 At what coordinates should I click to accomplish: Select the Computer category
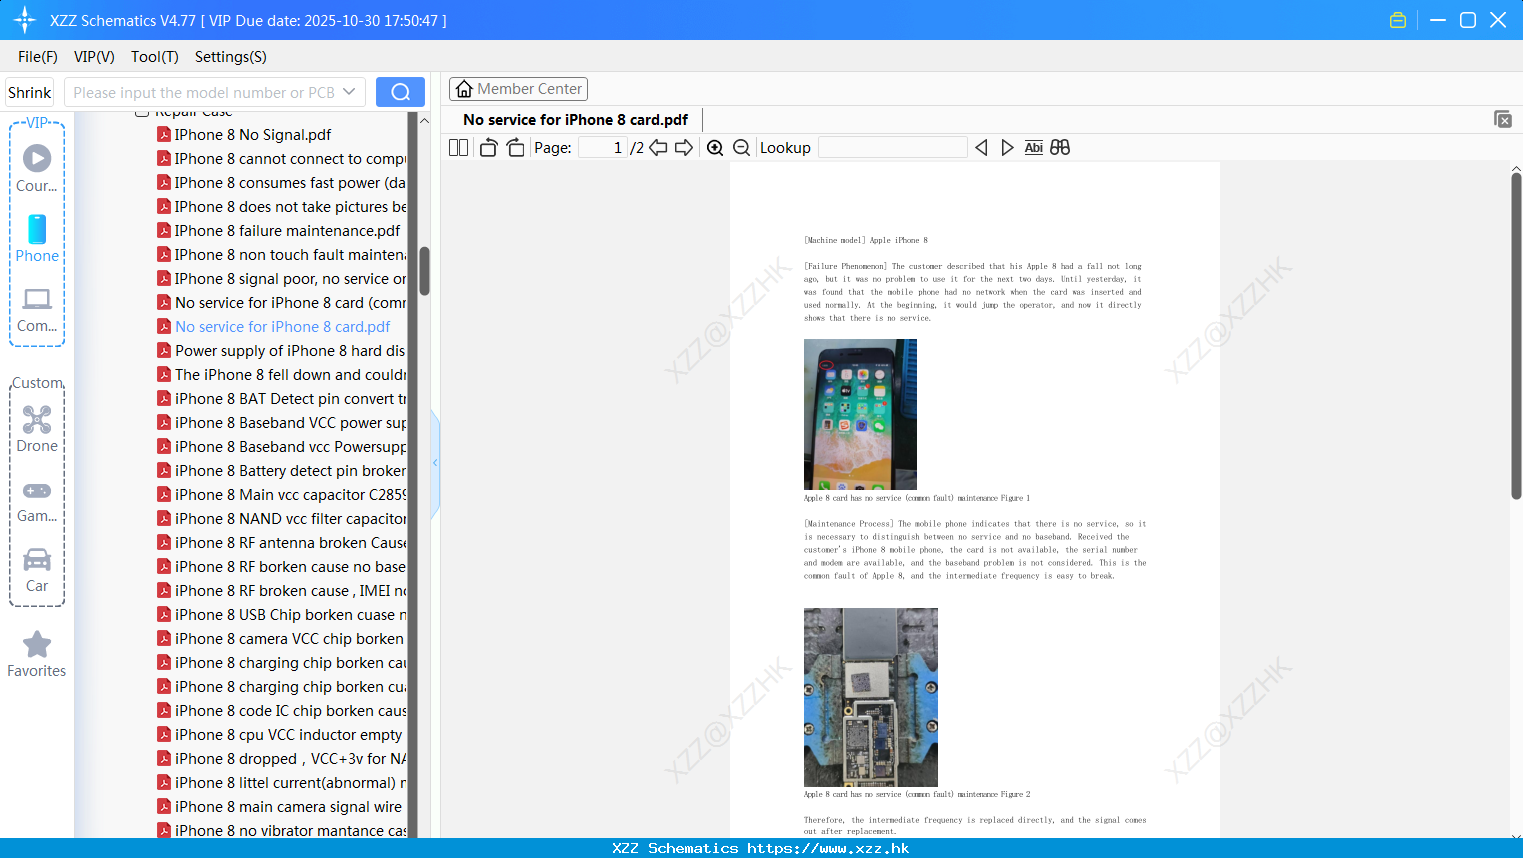click(x=37, y=310)
